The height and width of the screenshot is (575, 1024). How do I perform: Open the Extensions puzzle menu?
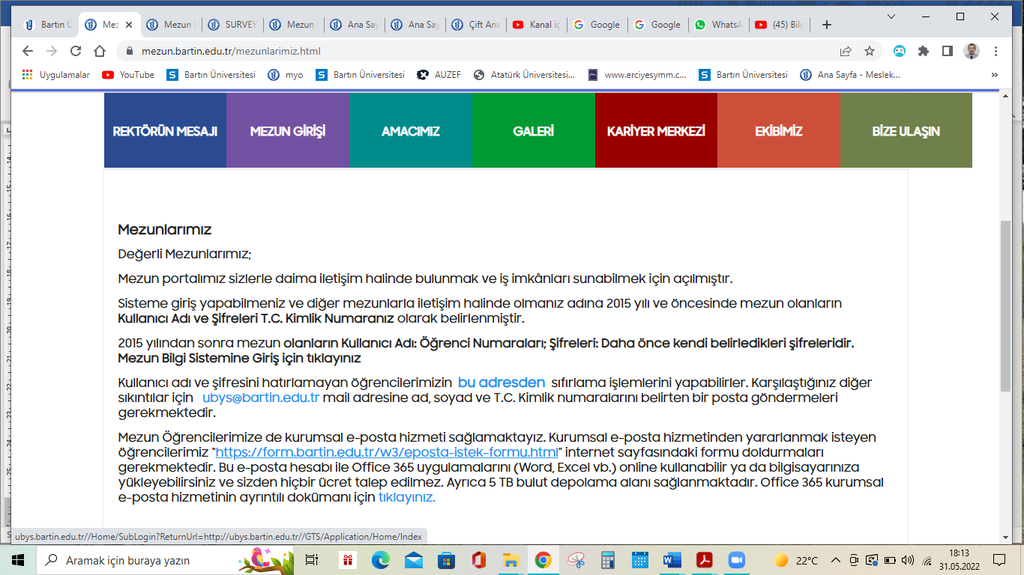[x=923, y=51]
